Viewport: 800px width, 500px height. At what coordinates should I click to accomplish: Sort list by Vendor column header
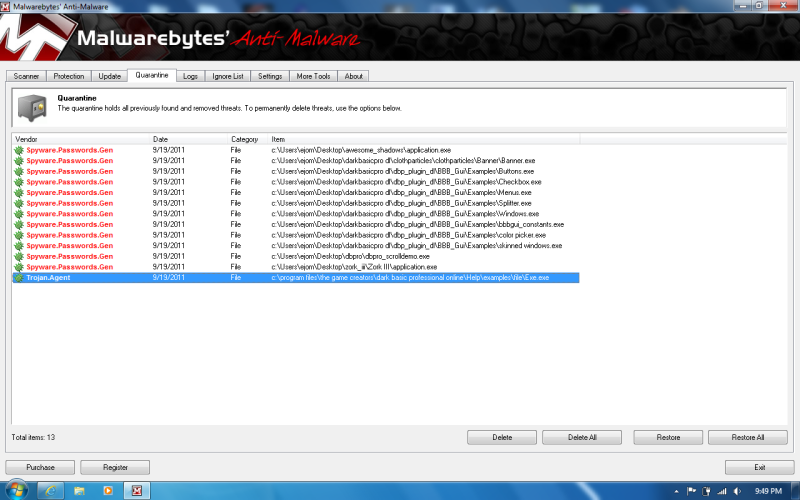(81, 139)
